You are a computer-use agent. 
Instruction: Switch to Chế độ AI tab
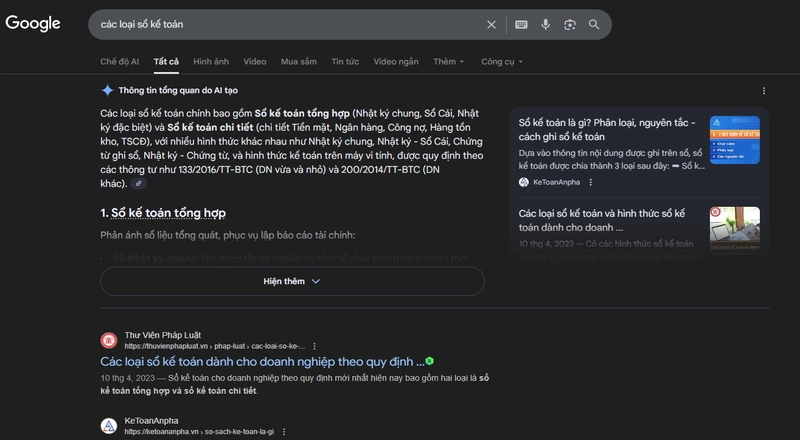coord(119,62)
